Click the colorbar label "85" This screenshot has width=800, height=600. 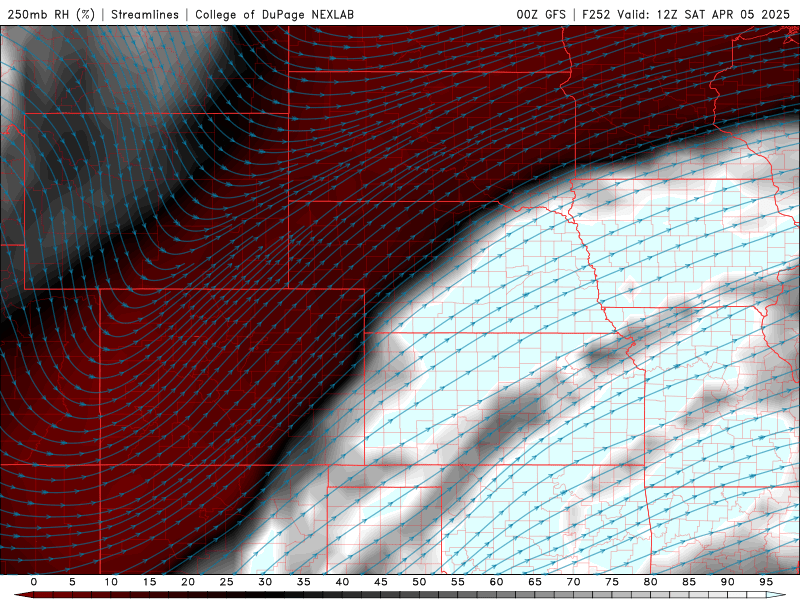point(689,582)
